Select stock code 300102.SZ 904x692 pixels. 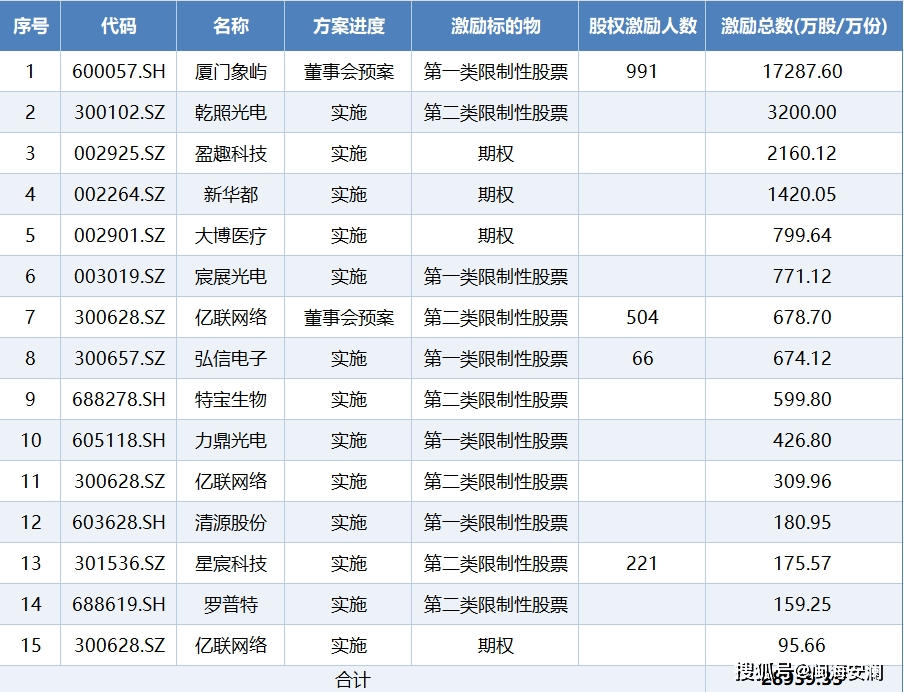tap(119, 112)
